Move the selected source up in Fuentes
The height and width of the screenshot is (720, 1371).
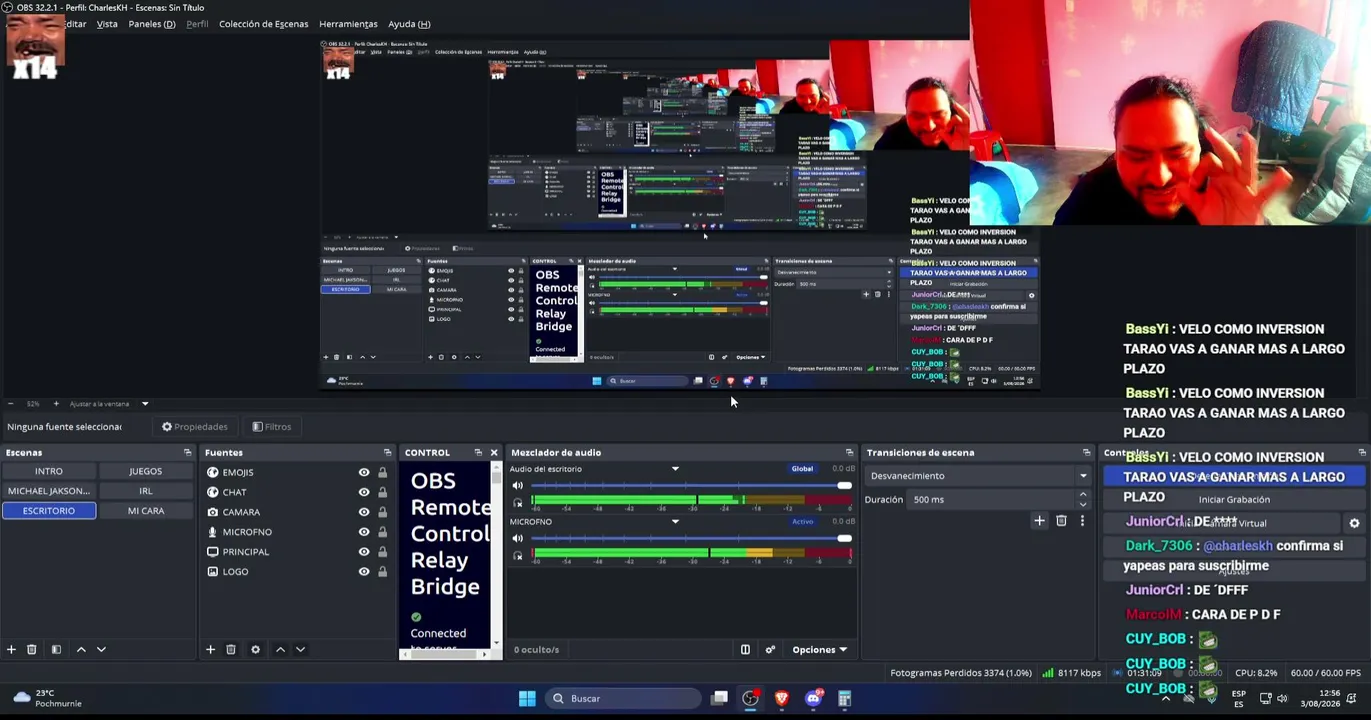(x=280, y=649)
